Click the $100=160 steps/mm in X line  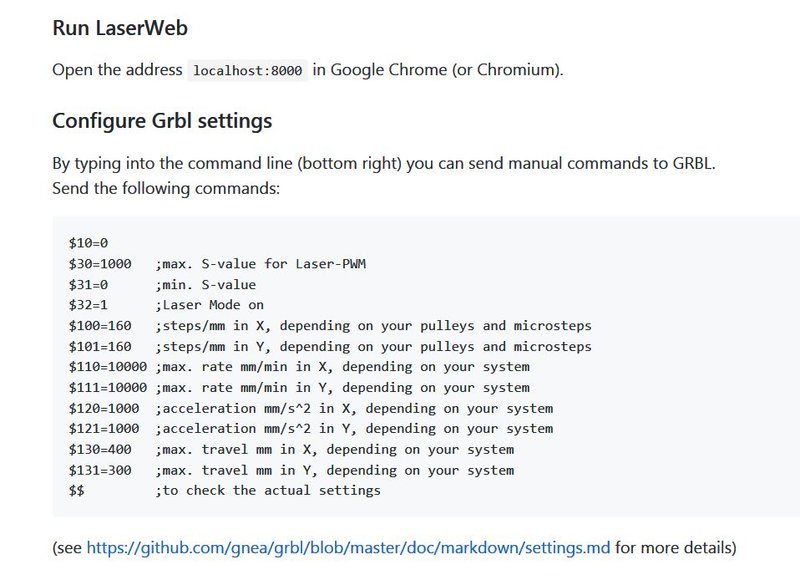point(330,325)
